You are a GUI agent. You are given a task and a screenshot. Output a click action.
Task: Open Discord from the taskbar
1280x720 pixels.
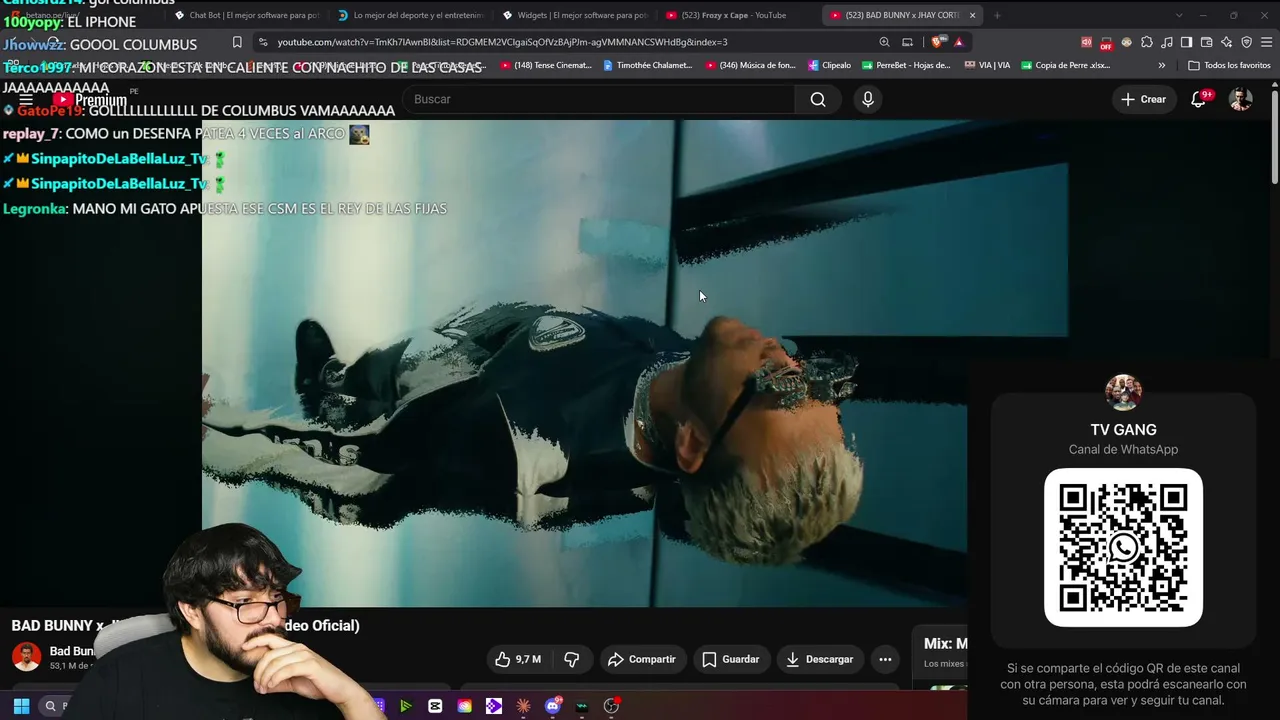(x=553, y=706)
